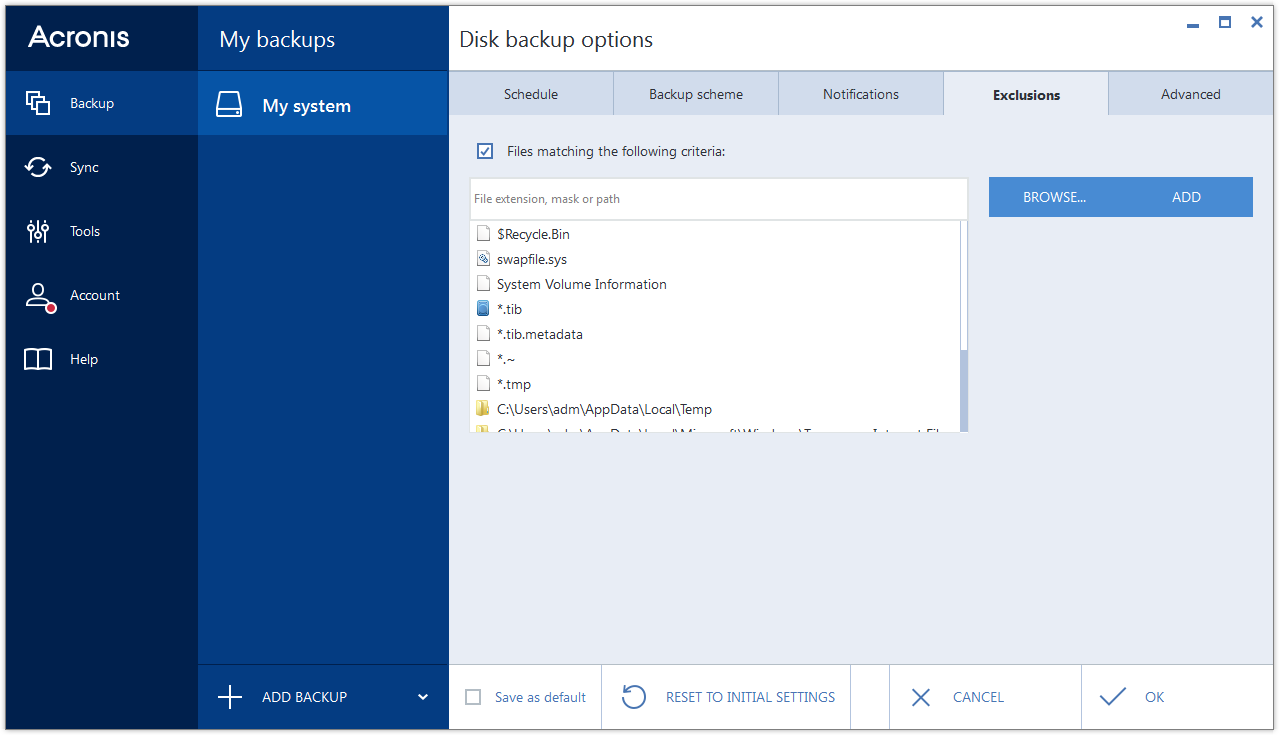
Task: Switch to the Advanced tab
Action: [1191, 94]
